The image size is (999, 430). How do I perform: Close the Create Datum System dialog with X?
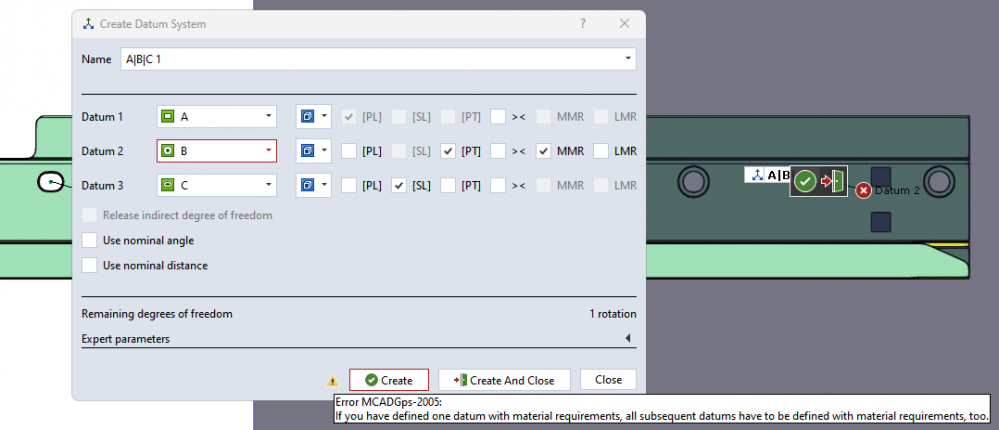pyautogui.click(x=624, y=24)
